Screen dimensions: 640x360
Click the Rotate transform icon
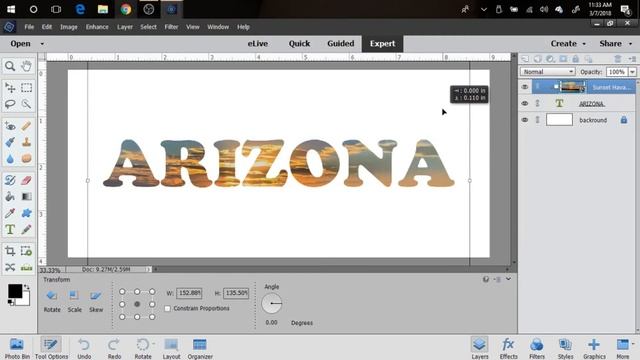pyautogui.click(x=52, y=296)
